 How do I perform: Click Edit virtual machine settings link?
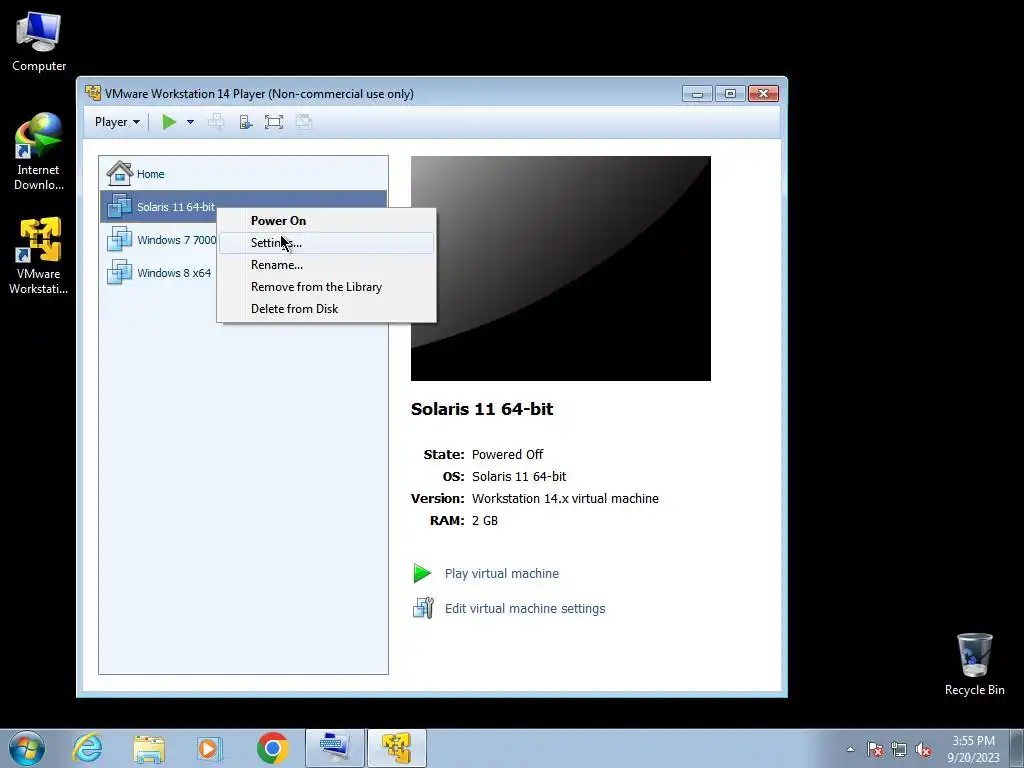coord(525,609)
